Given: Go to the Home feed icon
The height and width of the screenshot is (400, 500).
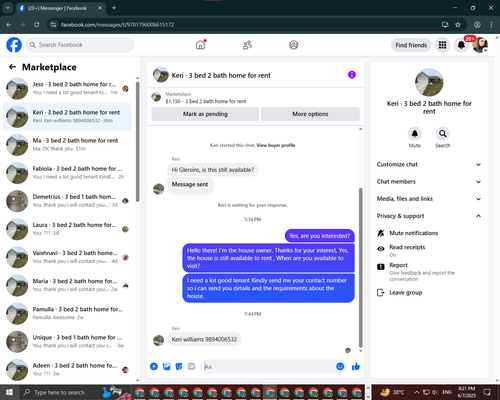Looking at the screenshot, I should (200, 45).
